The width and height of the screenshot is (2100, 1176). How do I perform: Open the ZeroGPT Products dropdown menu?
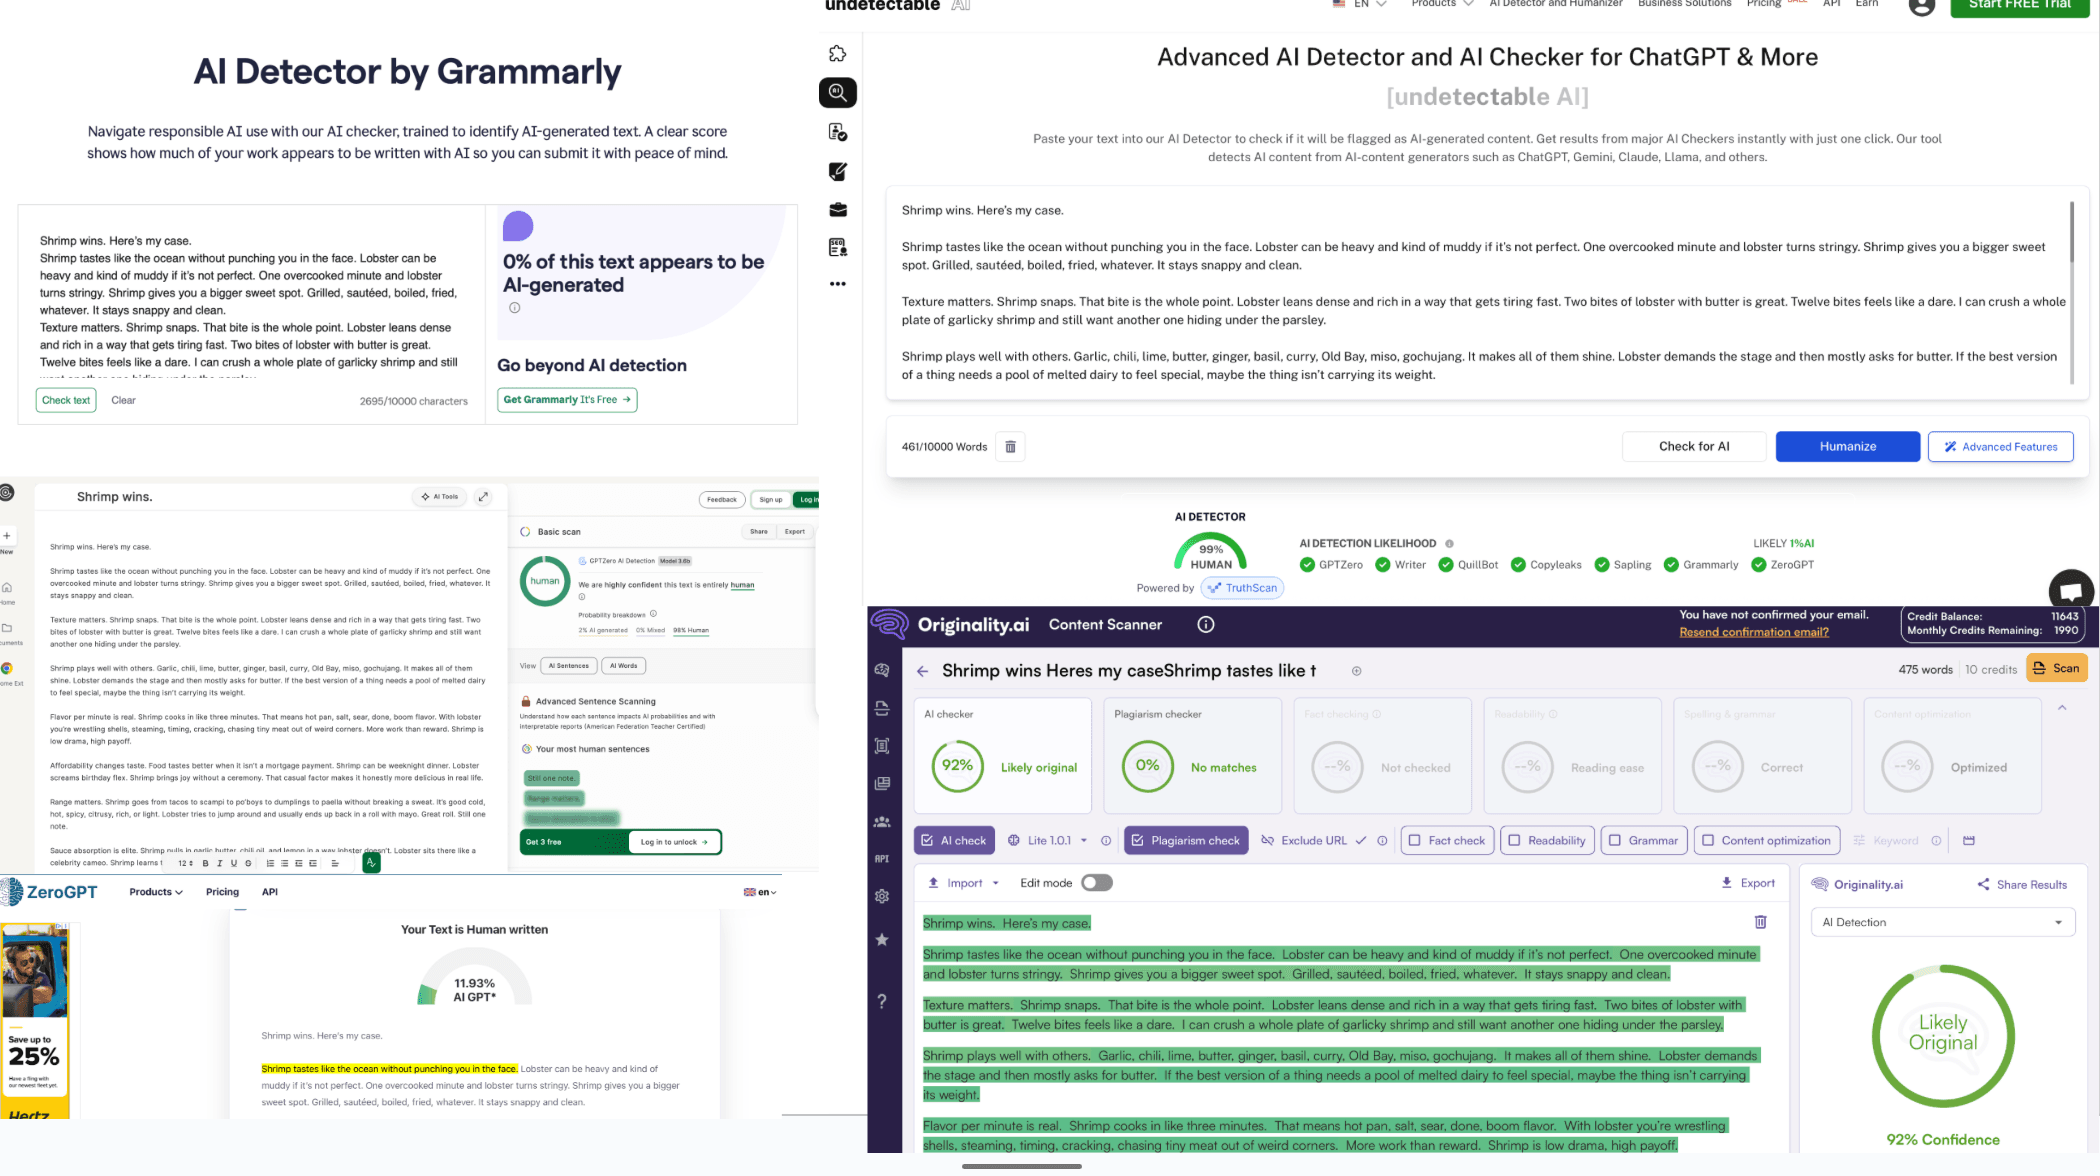(x=155, y=892)
